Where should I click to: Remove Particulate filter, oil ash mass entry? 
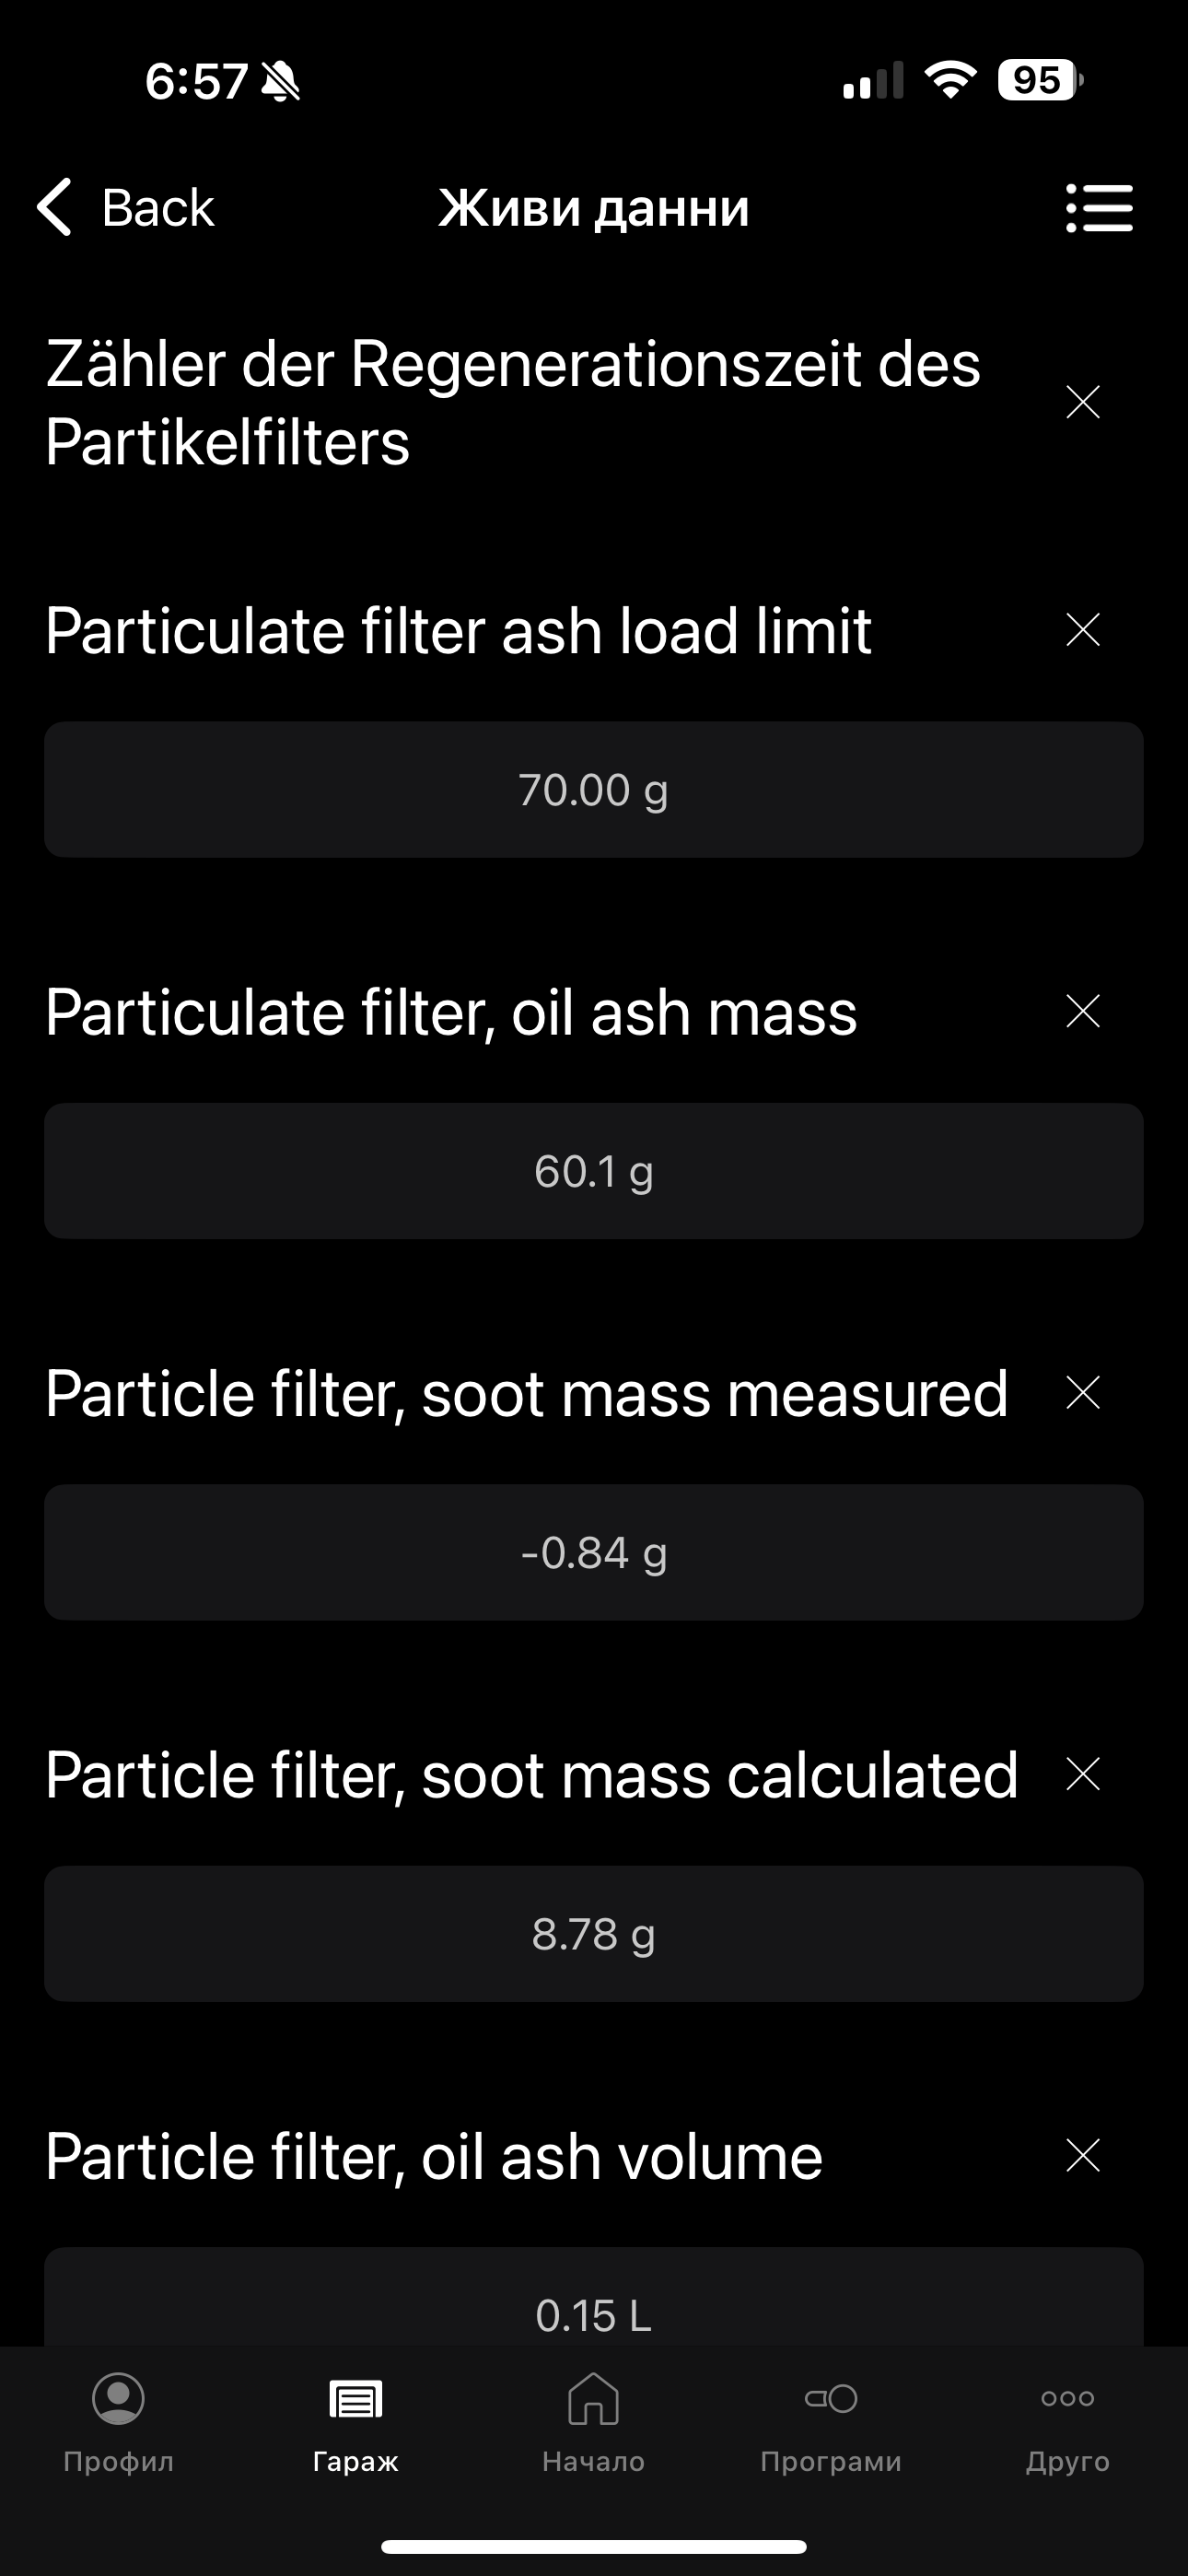pos(1082,1011)
